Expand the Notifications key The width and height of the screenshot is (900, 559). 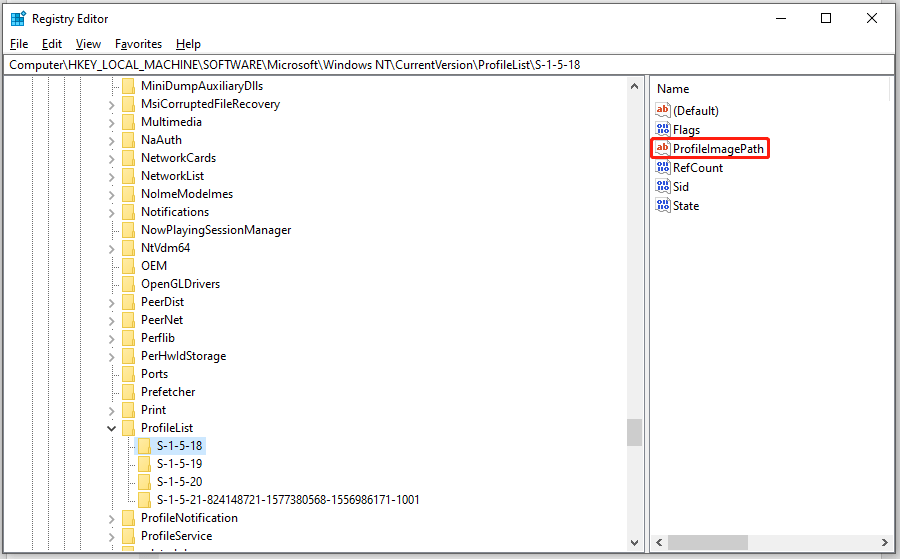click(x=112, y=213)
